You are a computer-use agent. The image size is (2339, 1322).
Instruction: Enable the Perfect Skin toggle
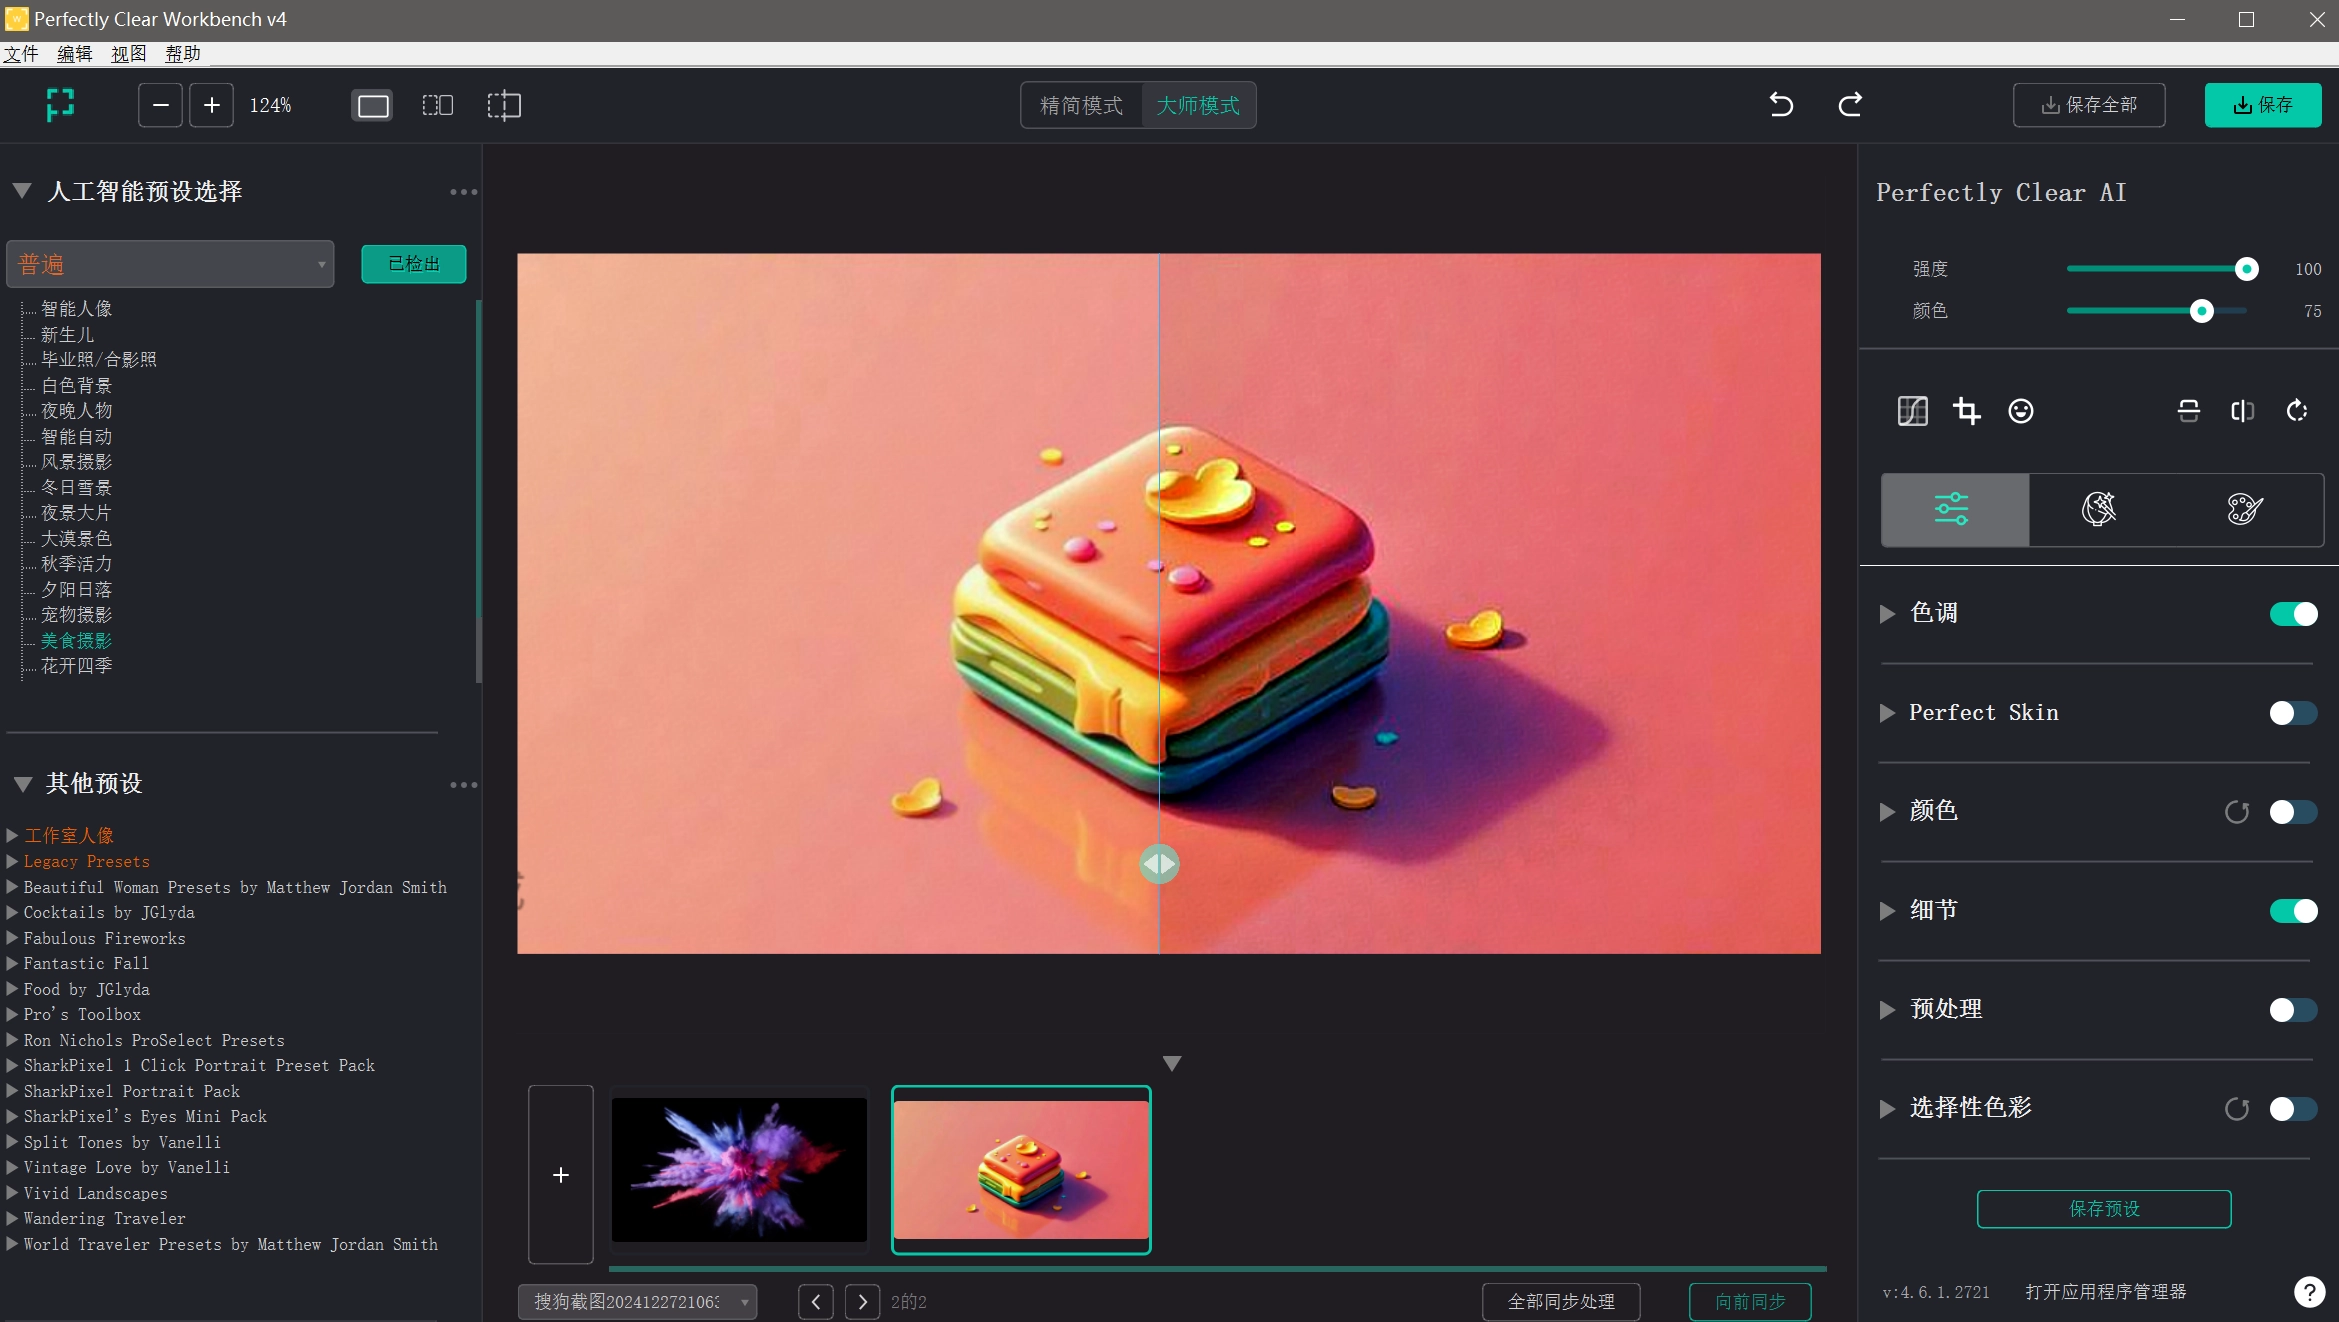pyautogui.click(x=2293, y=713)
